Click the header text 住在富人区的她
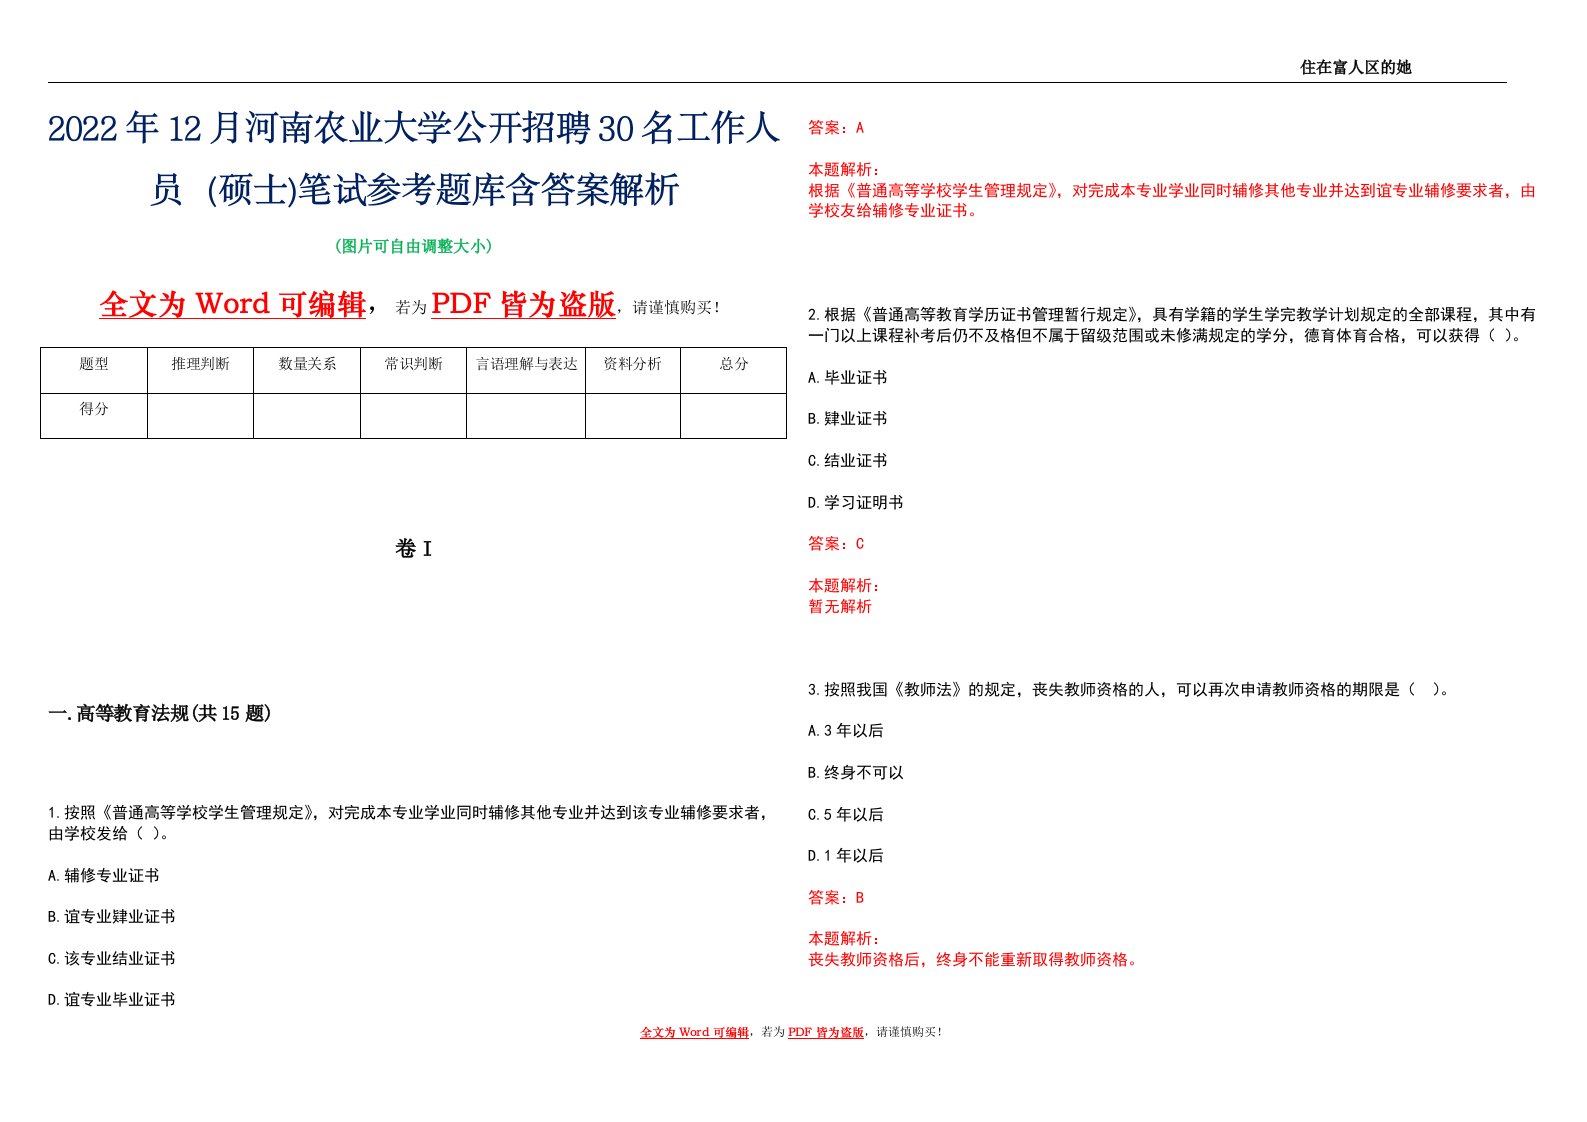The image size is (1587, 1122). tap(1355, 67)
